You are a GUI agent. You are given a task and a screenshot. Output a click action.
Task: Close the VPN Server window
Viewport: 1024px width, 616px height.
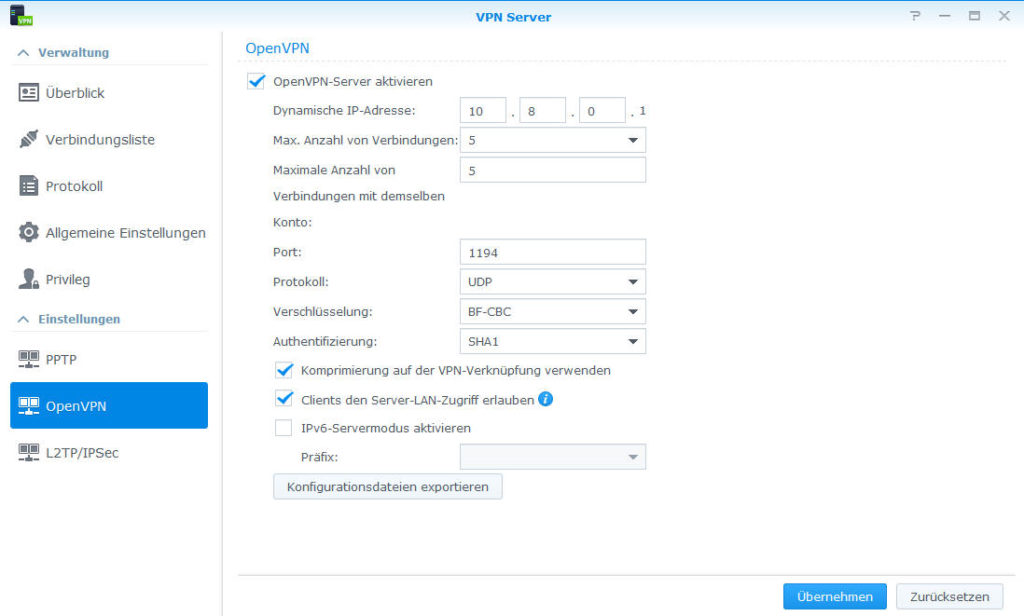click(x=1004, y=16)
